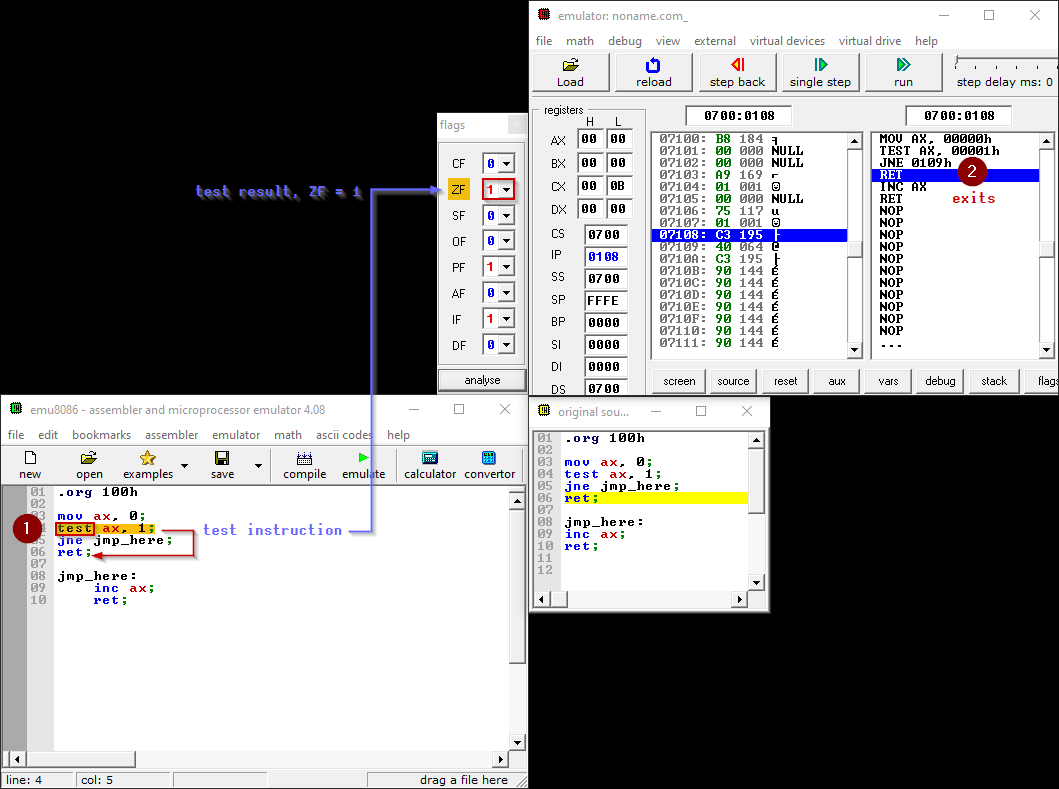Click the screen button in emulator
This screenshot has height=789, width=1059.
pos(679,381)
